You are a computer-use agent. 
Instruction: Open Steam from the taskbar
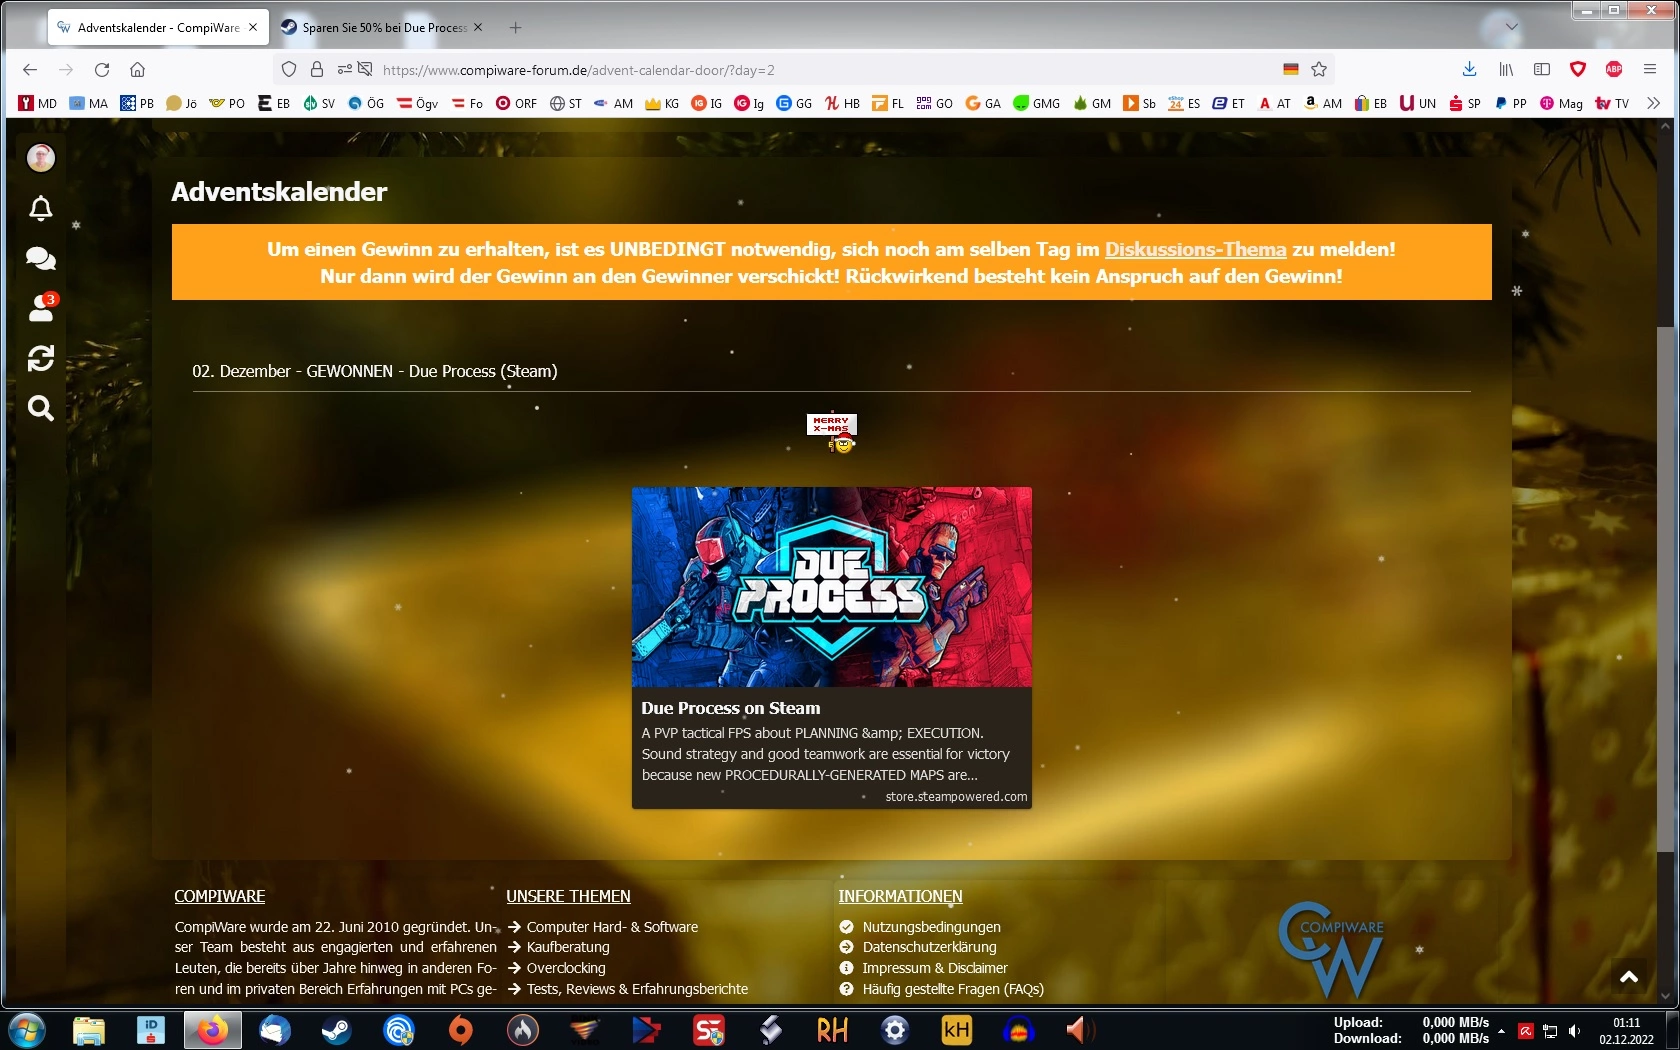[337, 1030]
